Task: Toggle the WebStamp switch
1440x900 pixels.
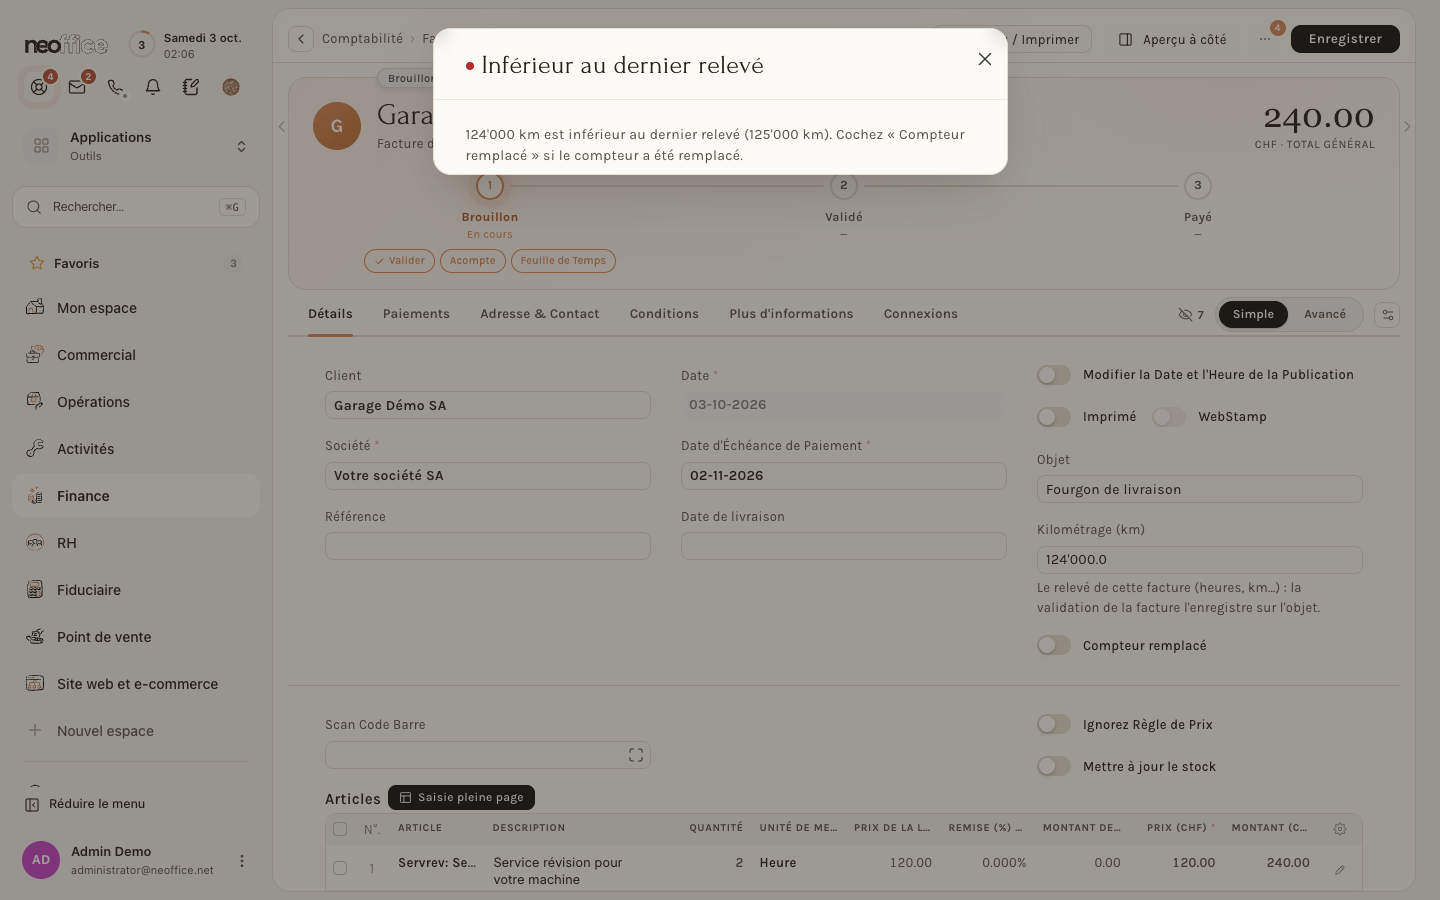Action: pos(1169,417)
